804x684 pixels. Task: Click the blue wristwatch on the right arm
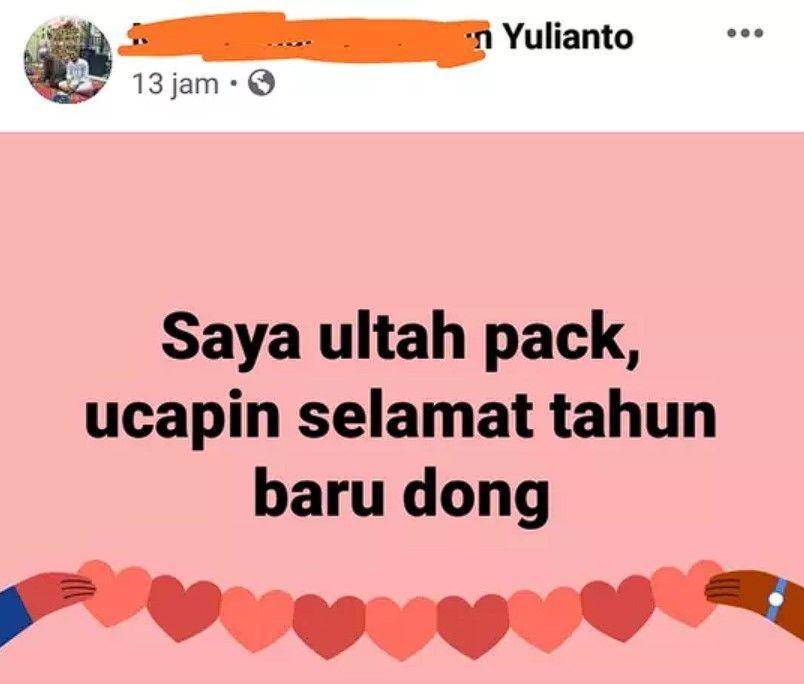778,599
